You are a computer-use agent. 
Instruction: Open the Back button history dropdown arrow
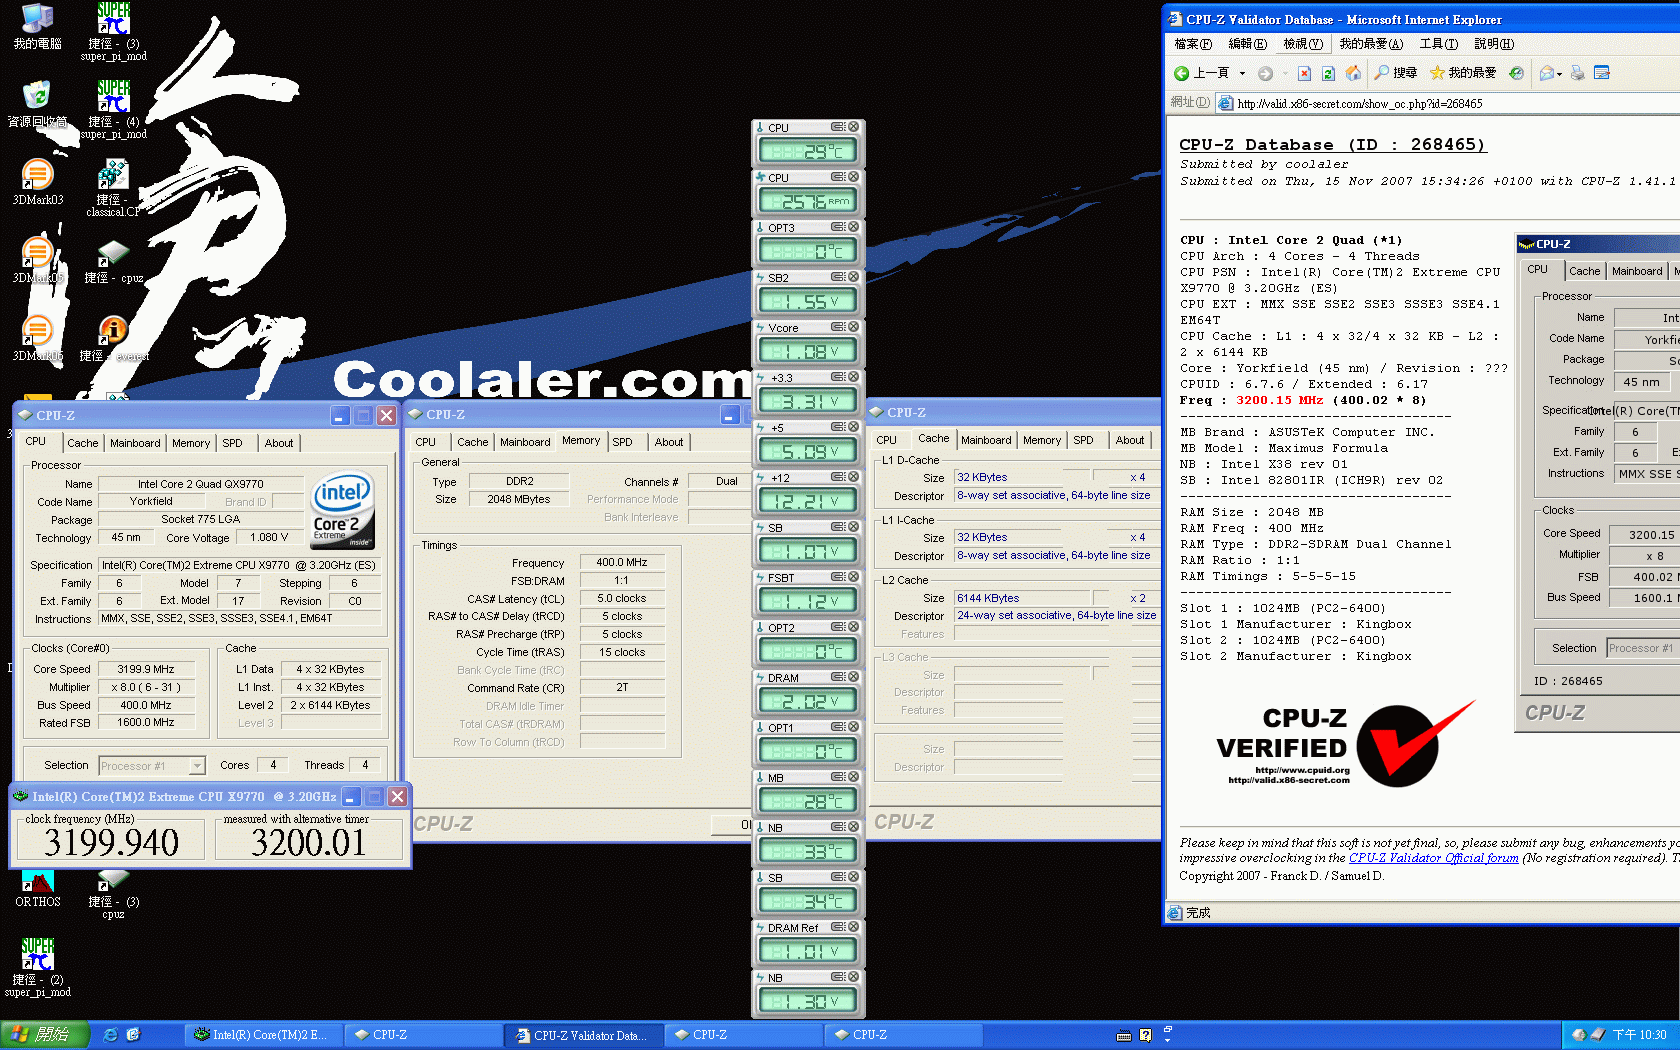pyautogui.click(x=1242, y=73)
